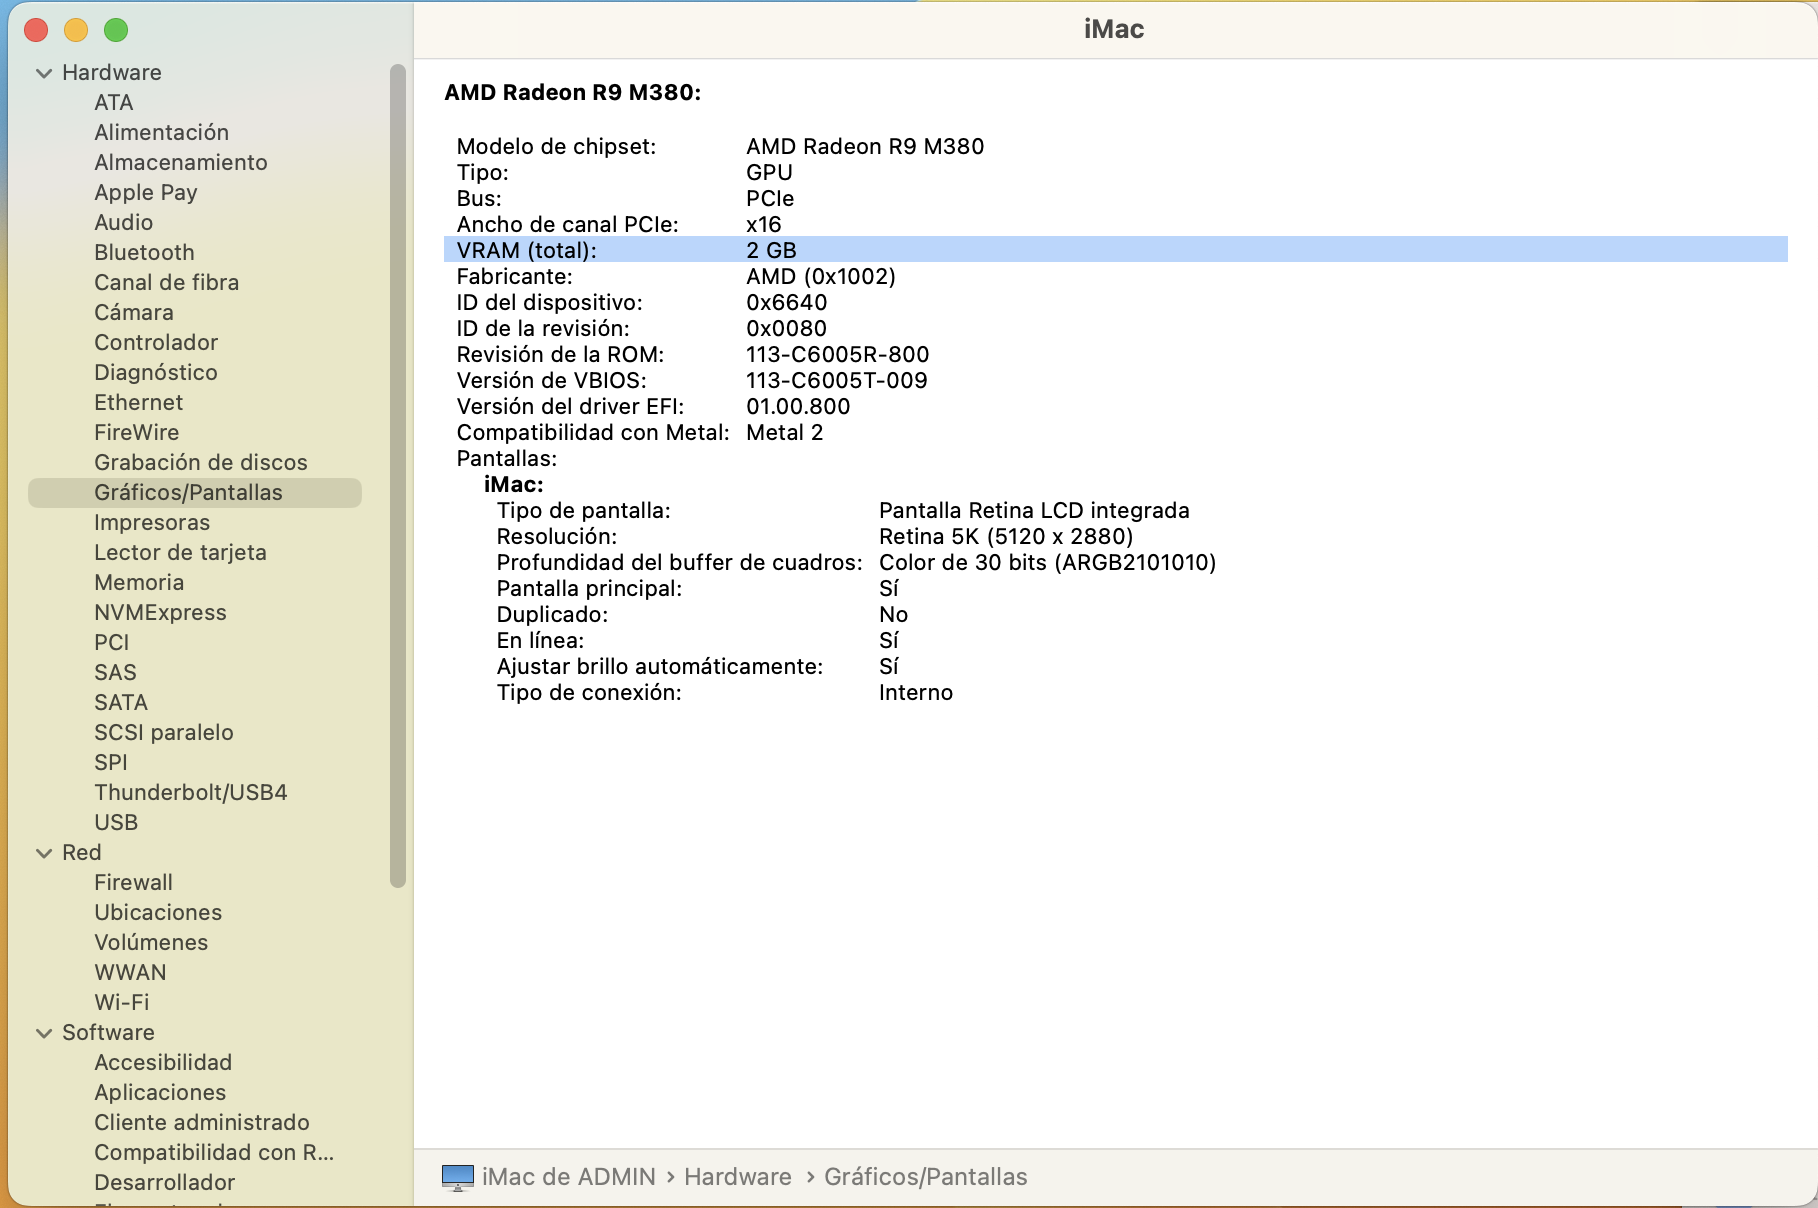Click the green zoom window button

pyautogui.click(x=116, y=30)
